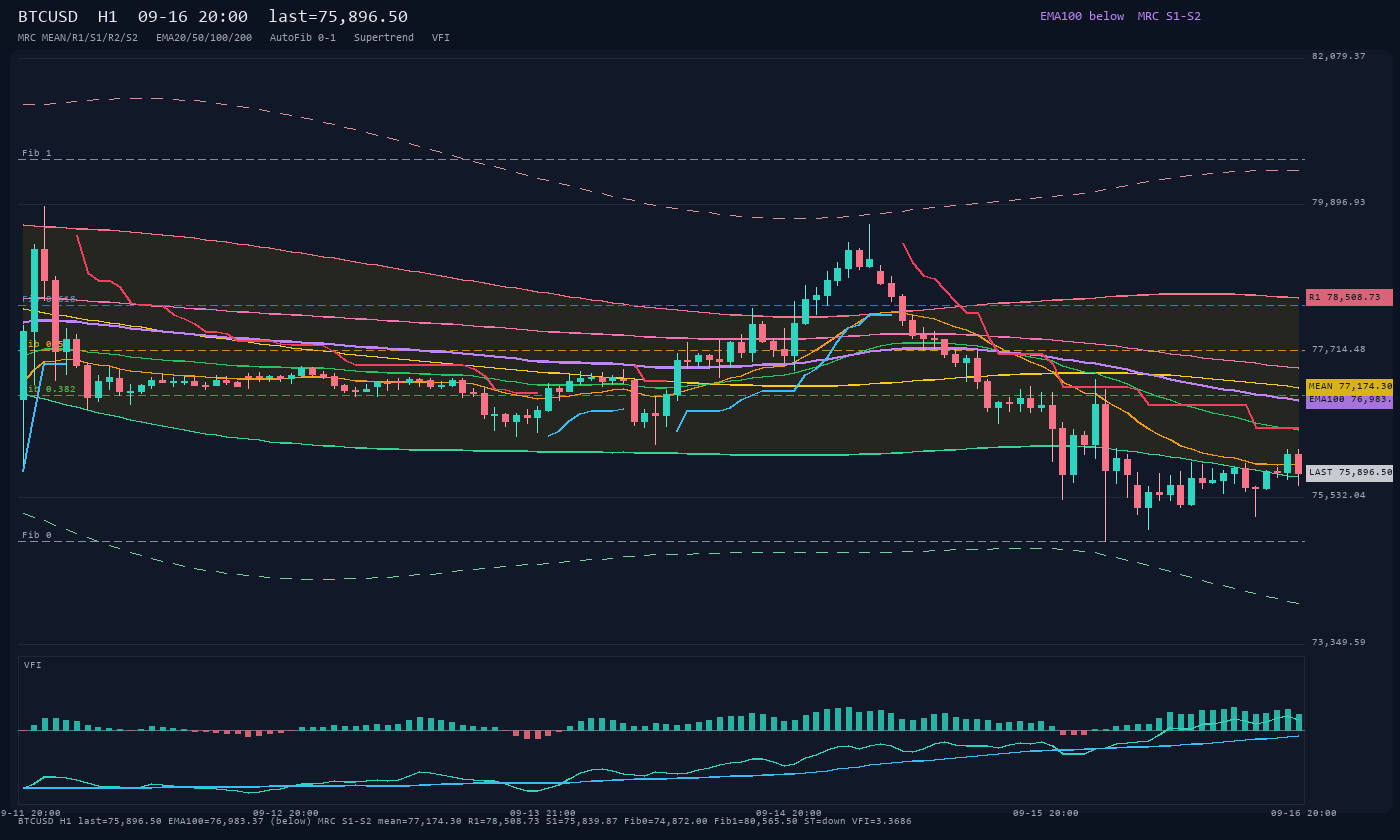Screen dimensions: 1400x840
Task: Click the last=75,896.50 value in the header
Action: [338, 16]
